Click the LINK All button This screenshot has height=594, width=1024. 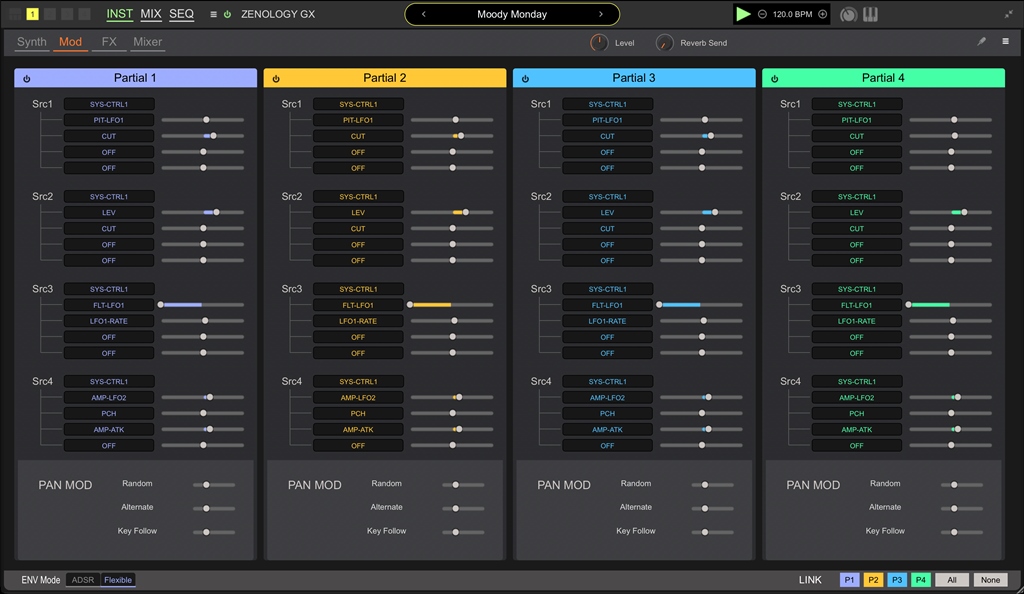coord(952,580)
